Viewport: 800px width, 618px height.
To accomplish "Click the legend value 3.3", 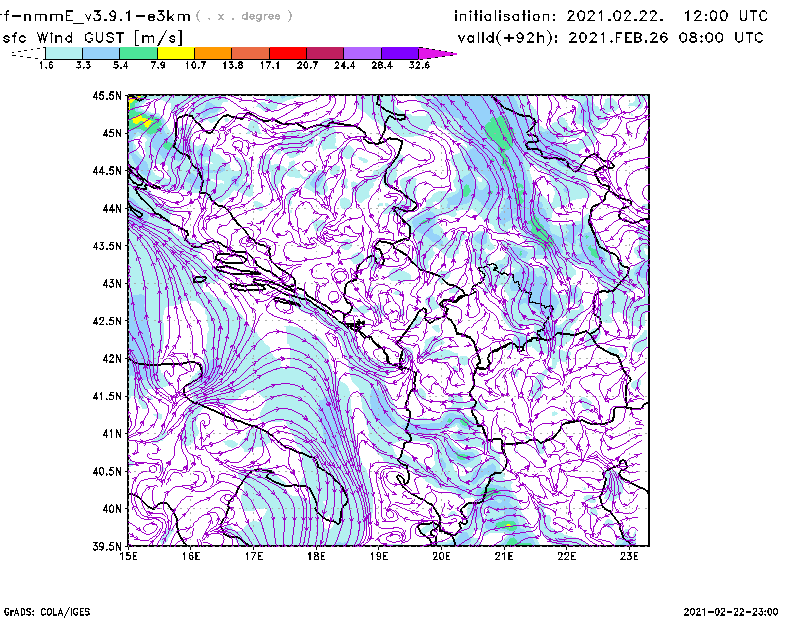I will [83, 65].
